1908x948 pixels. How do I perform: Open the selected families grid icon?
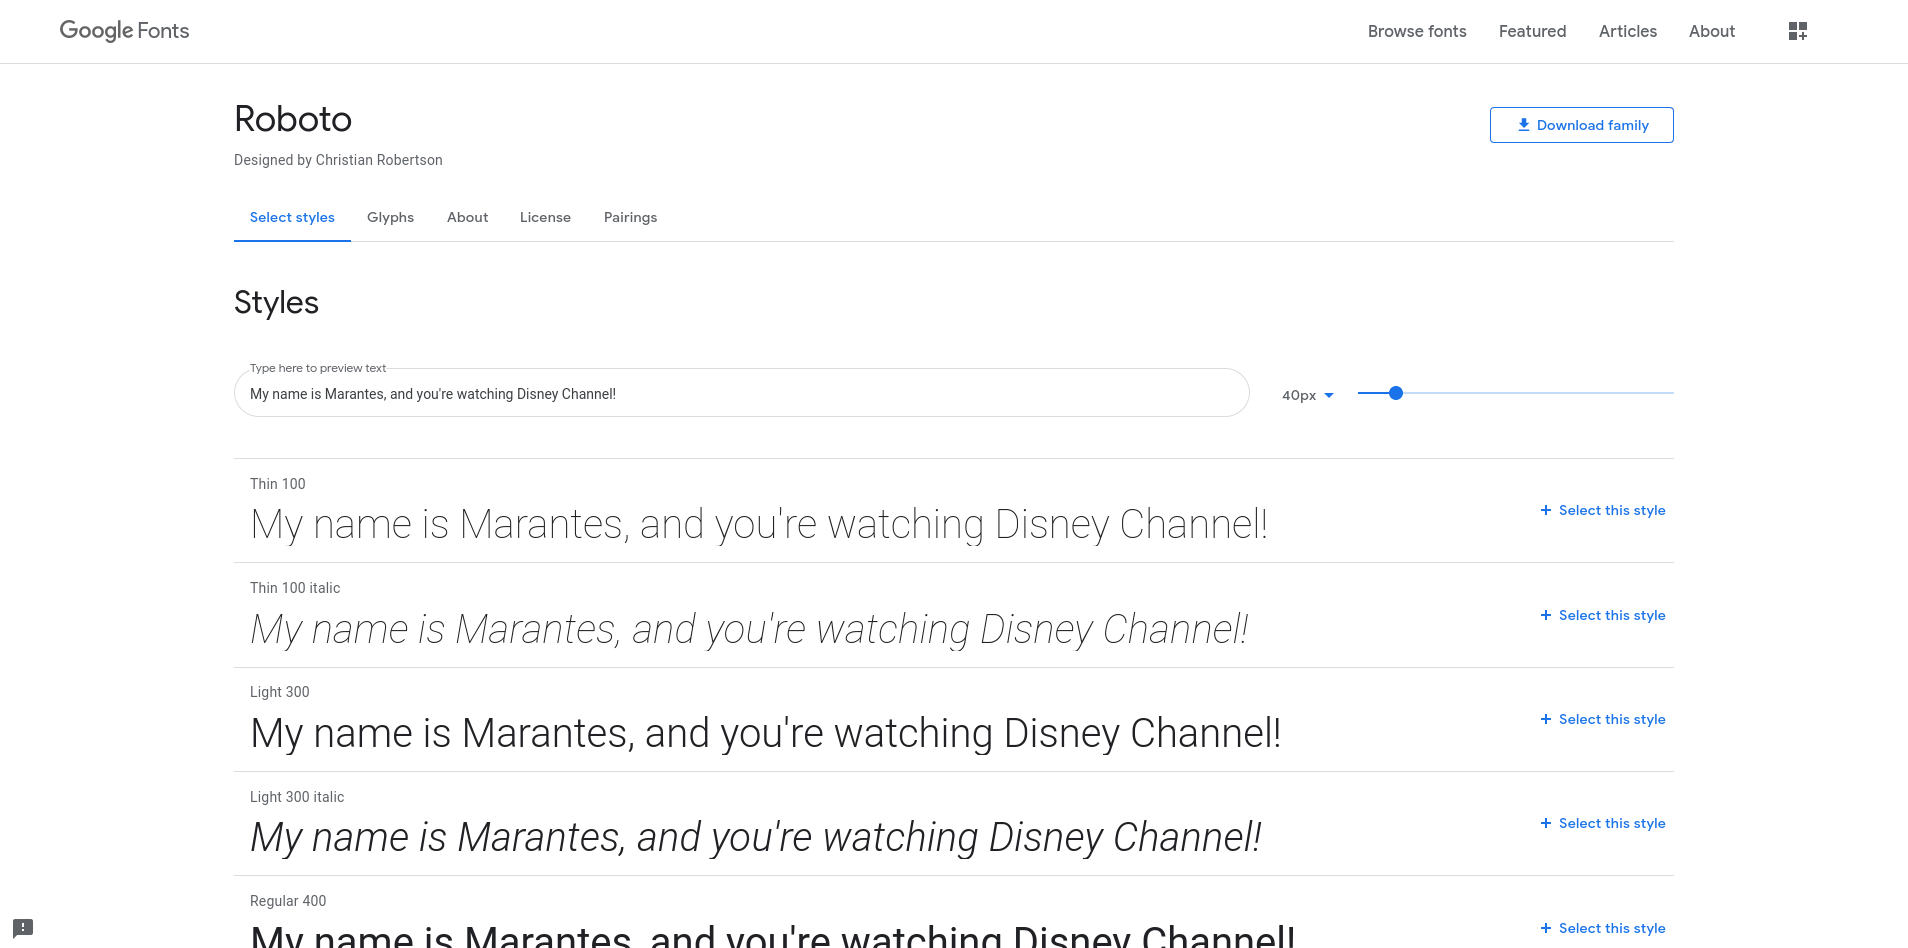pyautogui.click(x=1797, y=31)
